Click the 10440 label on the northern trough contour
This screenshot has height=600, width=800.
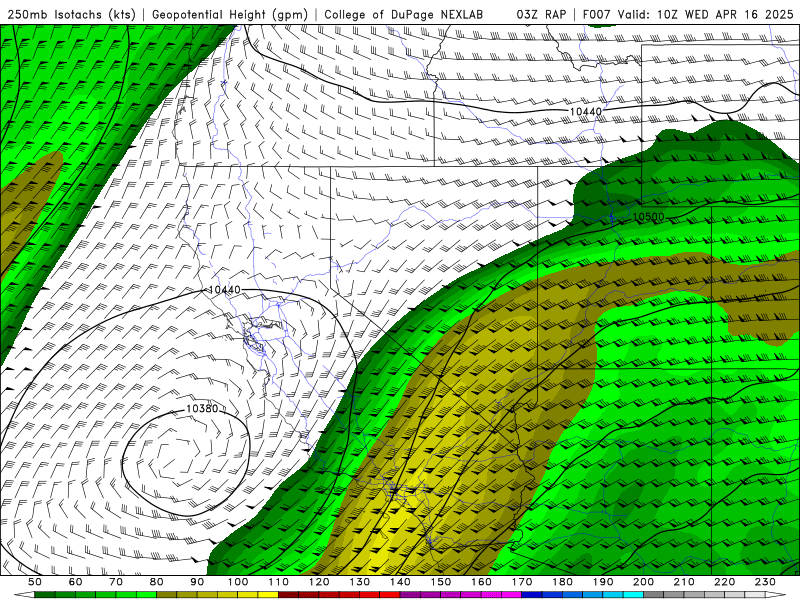click(586, 111)
